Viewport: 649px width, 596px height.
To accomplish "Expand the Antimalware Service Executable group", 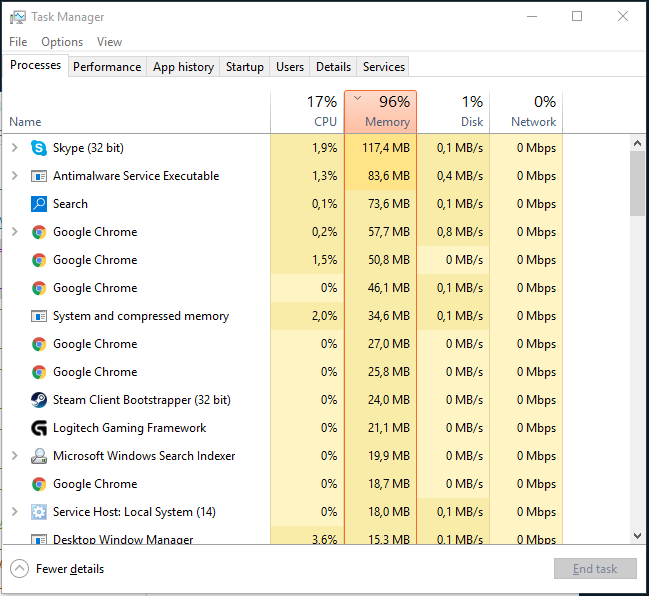I will [14, 175].
